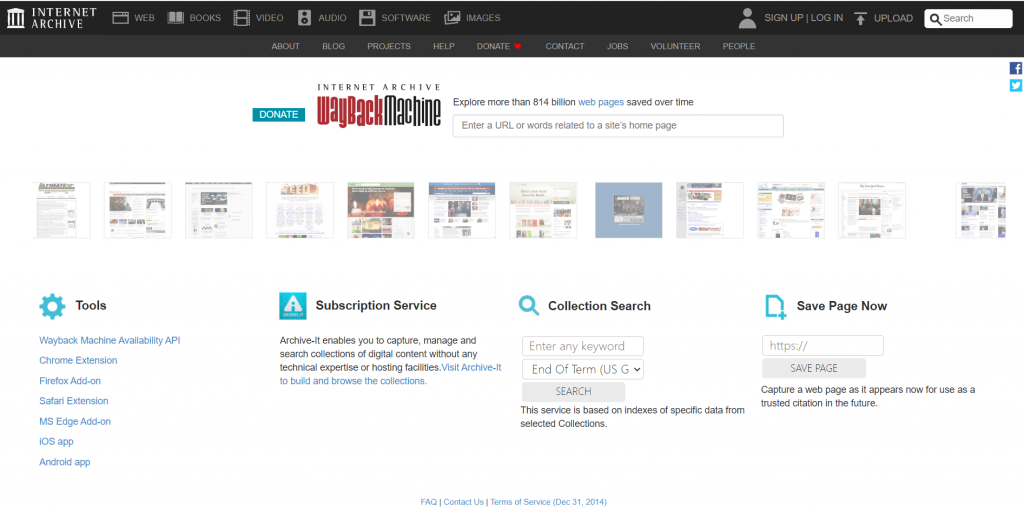Image resolution: width=1024 pixels, height=508 pixels.
Task: Open the Images icon
Action: click(x=452, y=18)
